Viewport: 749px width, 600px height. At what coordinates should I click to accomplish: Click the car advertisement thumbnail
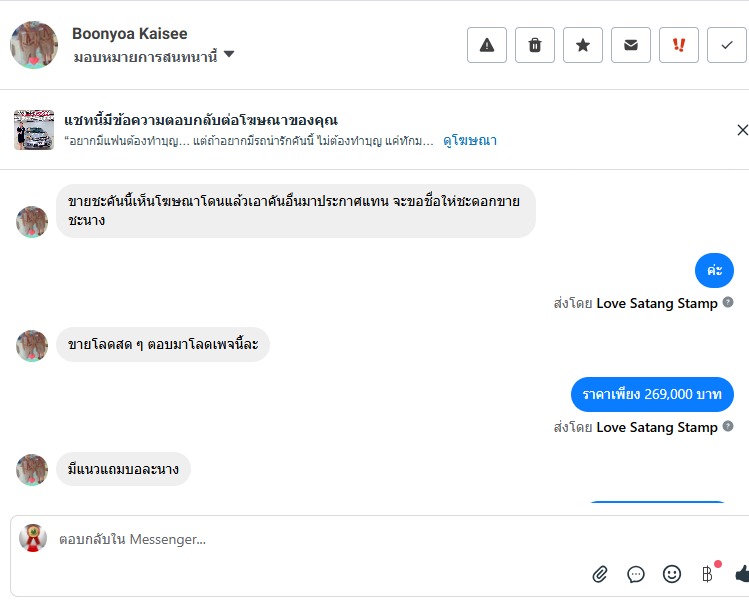tap(33, 130)
